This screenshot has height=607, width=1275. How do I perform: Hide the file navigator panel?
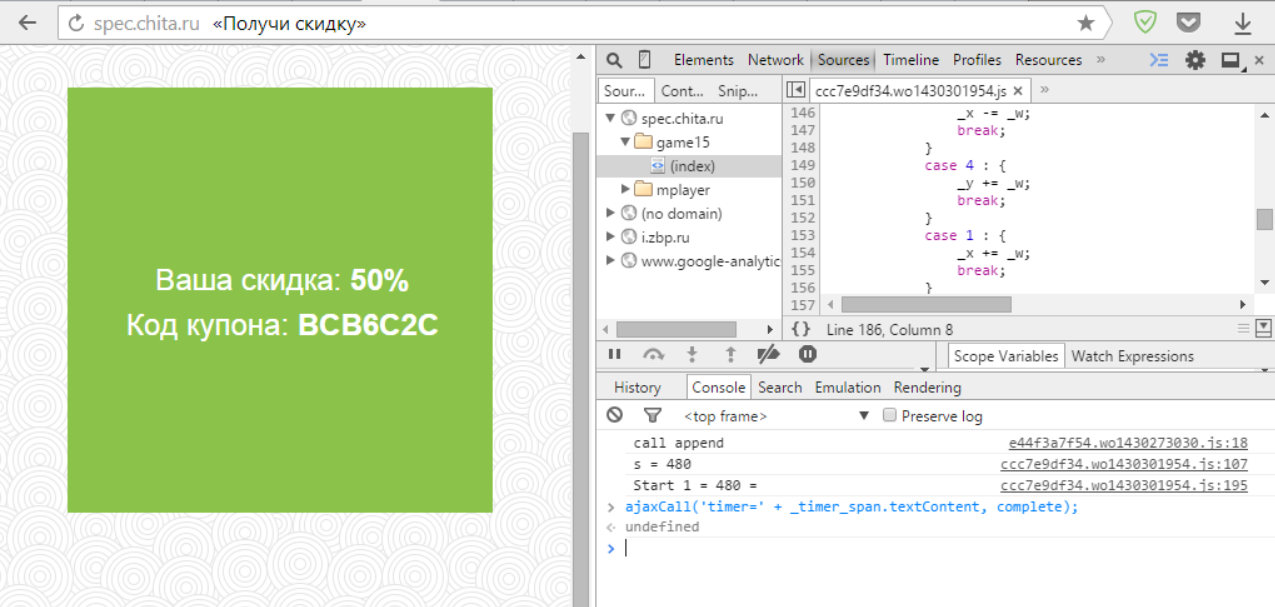tap(795, 90)
